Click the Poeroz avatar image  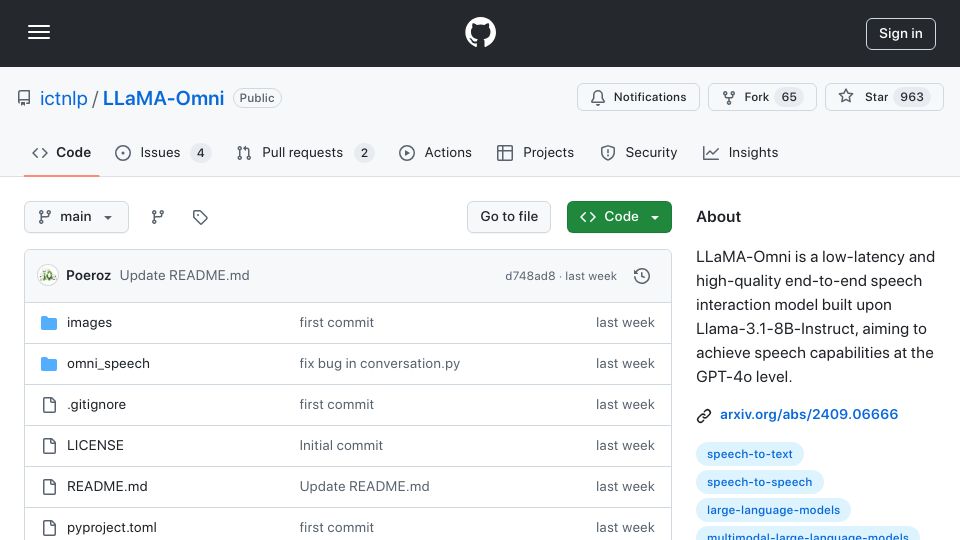pos(48,276)
